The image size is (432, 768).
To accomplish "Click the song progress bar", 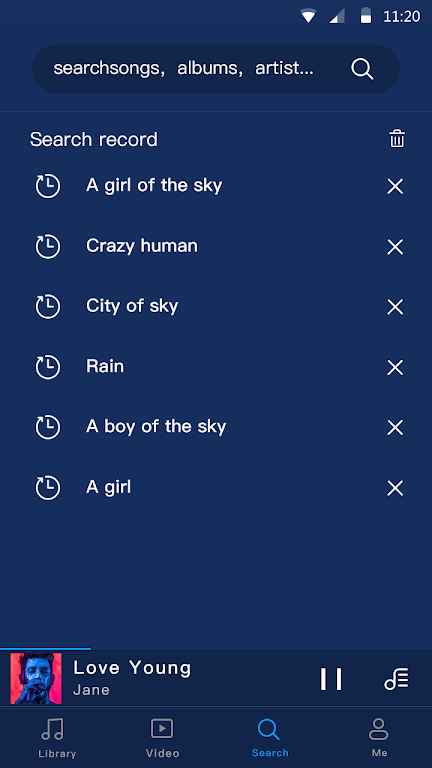I will (x=216, y=648).
